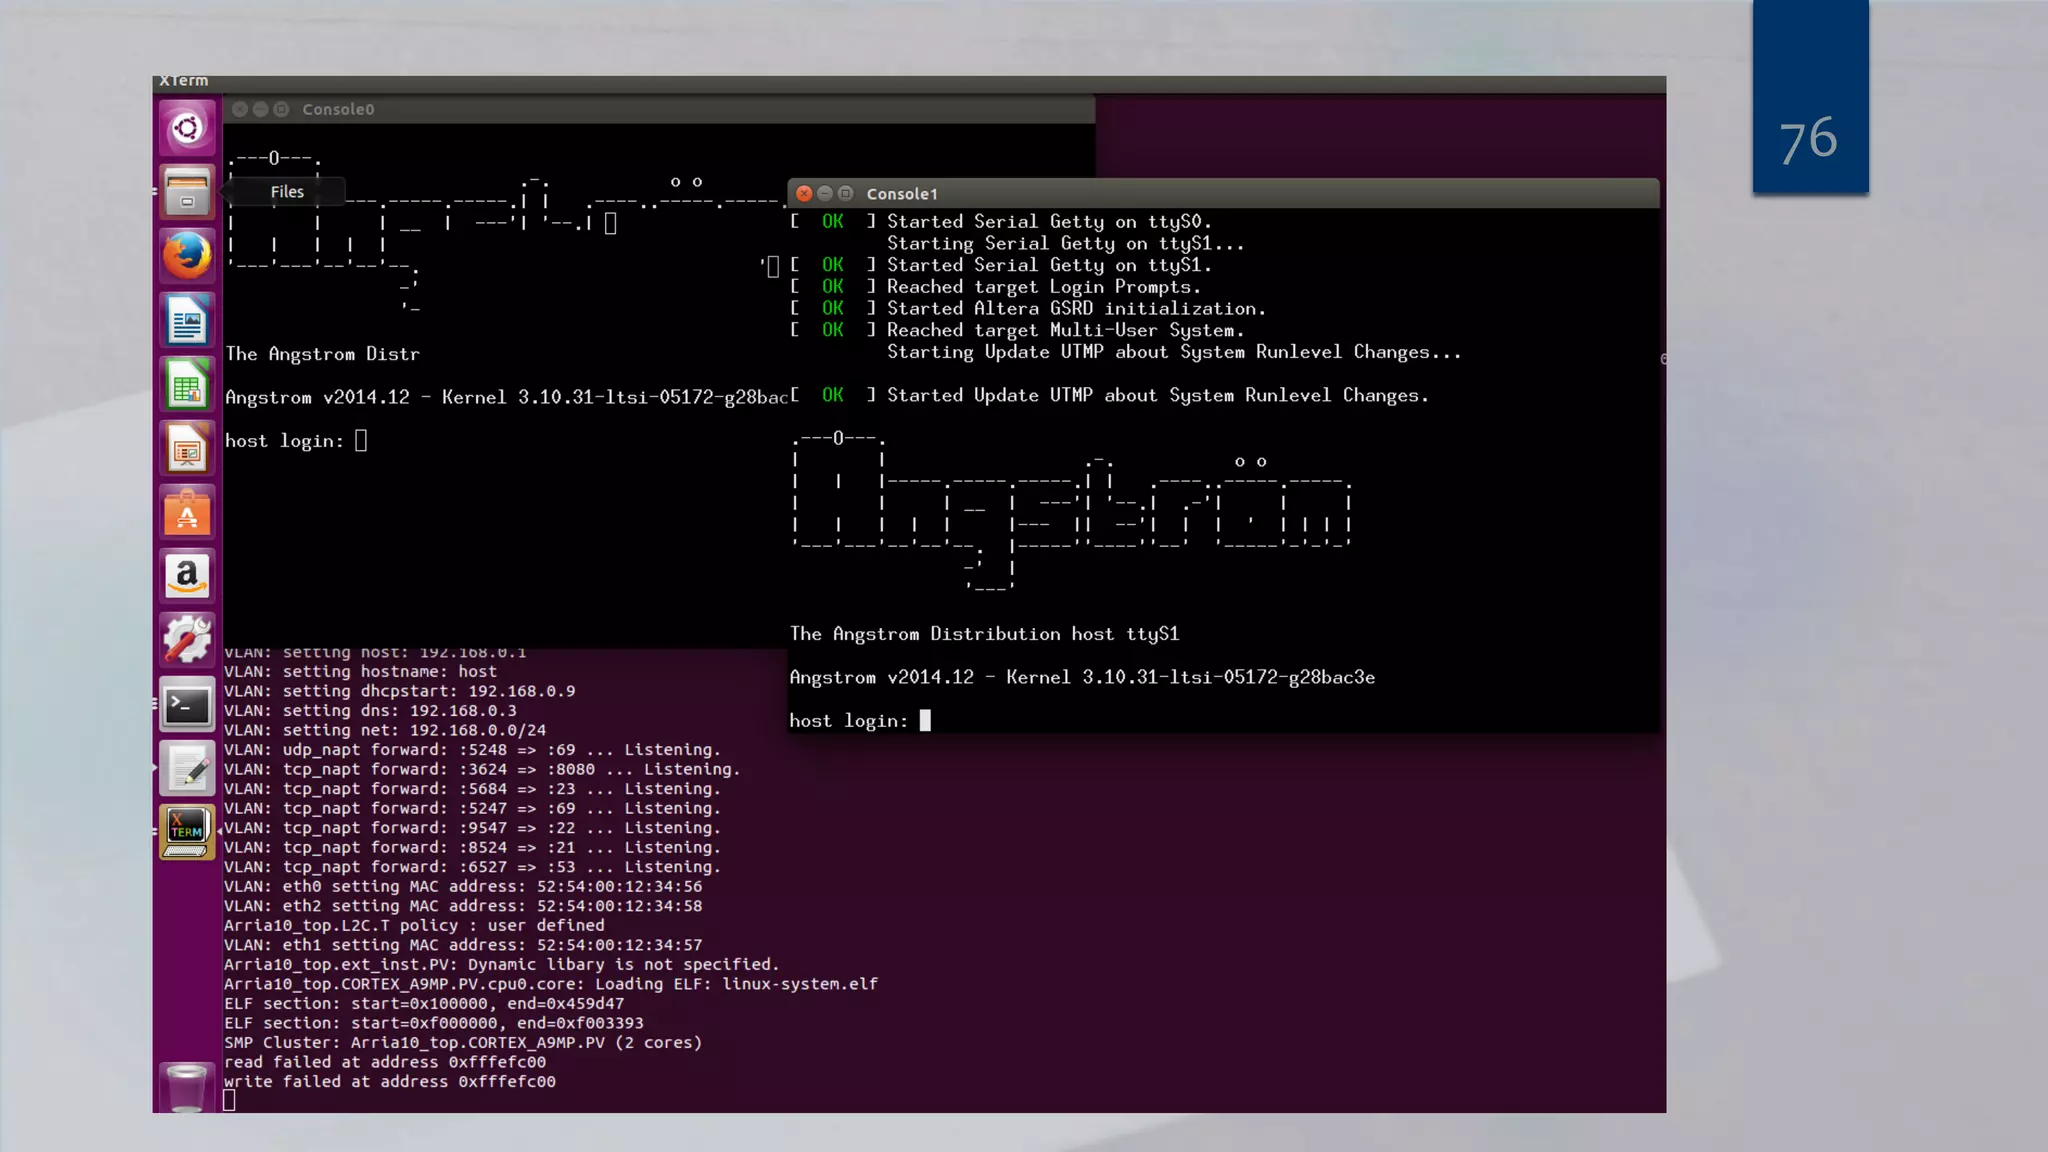The image size is (2048, 1152).
Task: Open LibreOffice Calc spreadsheet icon
Action: tap(187, 385)
